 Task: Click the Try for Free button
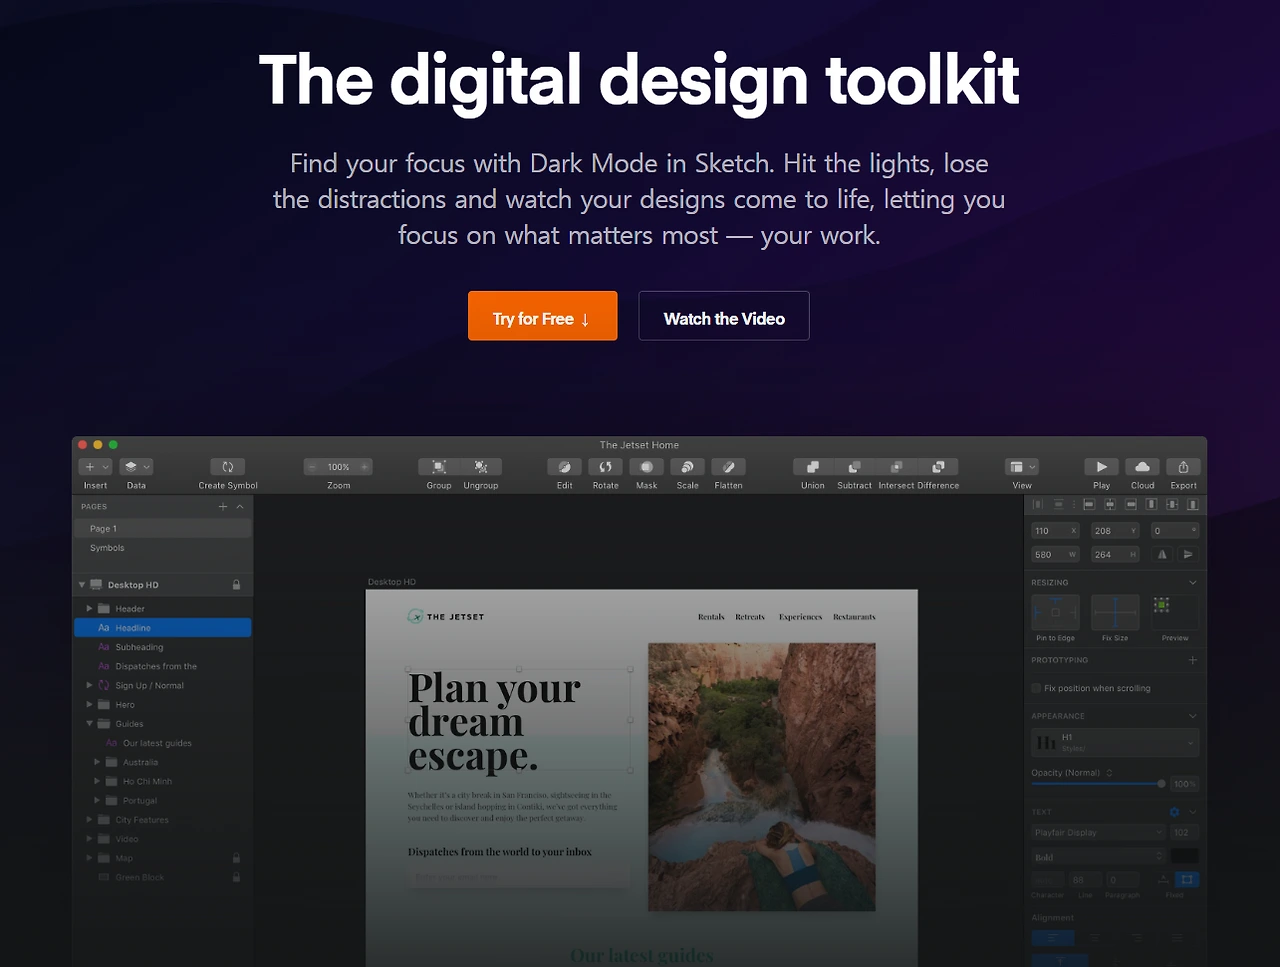point(543,316)
